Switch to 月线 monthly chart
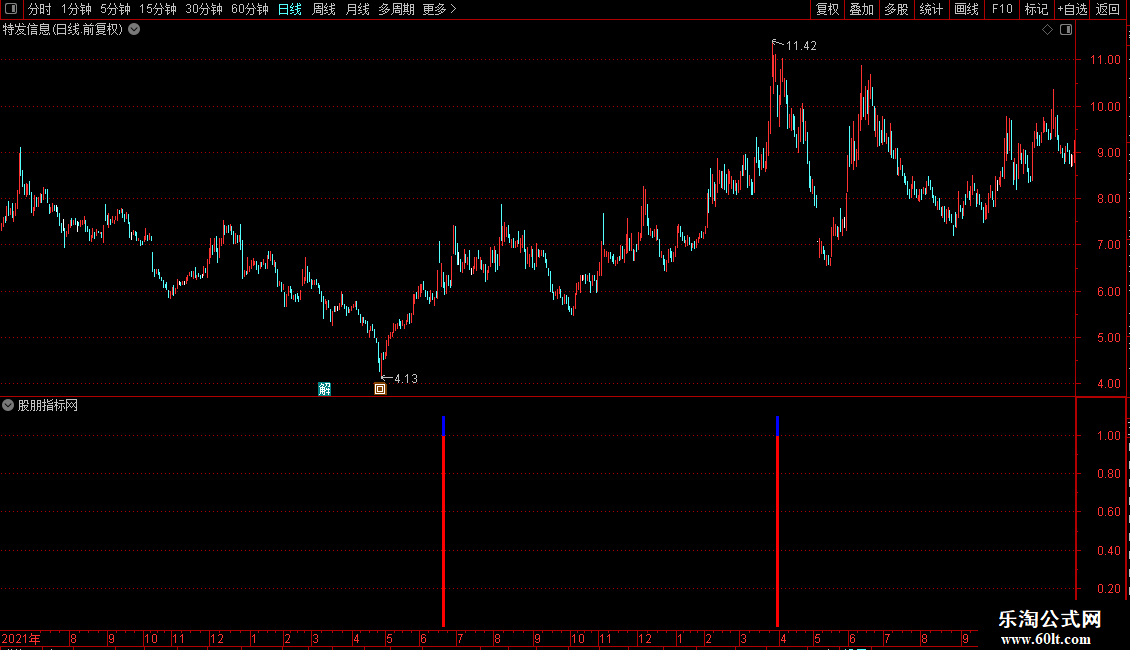This screenshot has height=650, width=1130. pyautogui.click(x=357, y=9)
